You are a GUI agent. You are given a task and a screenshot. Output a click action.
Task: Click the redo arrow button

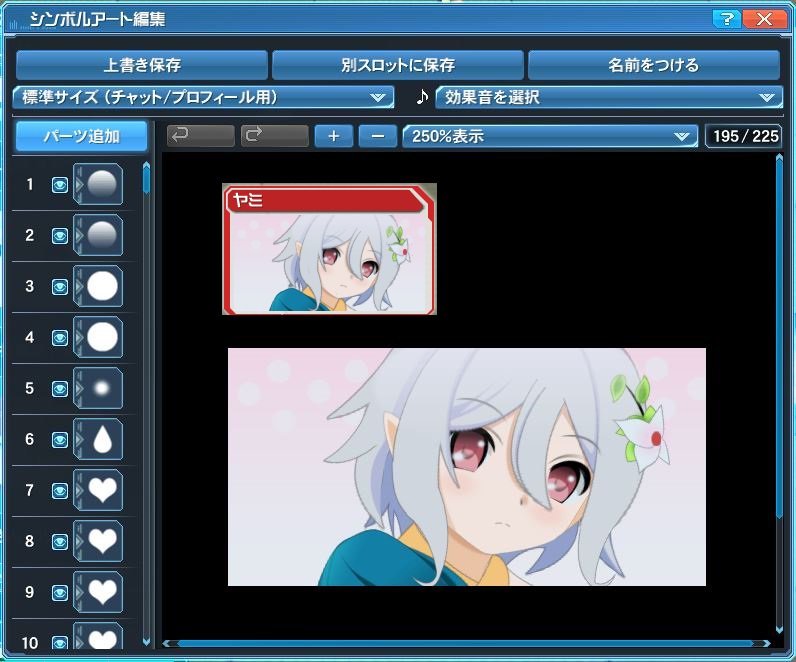coord(275,136)
